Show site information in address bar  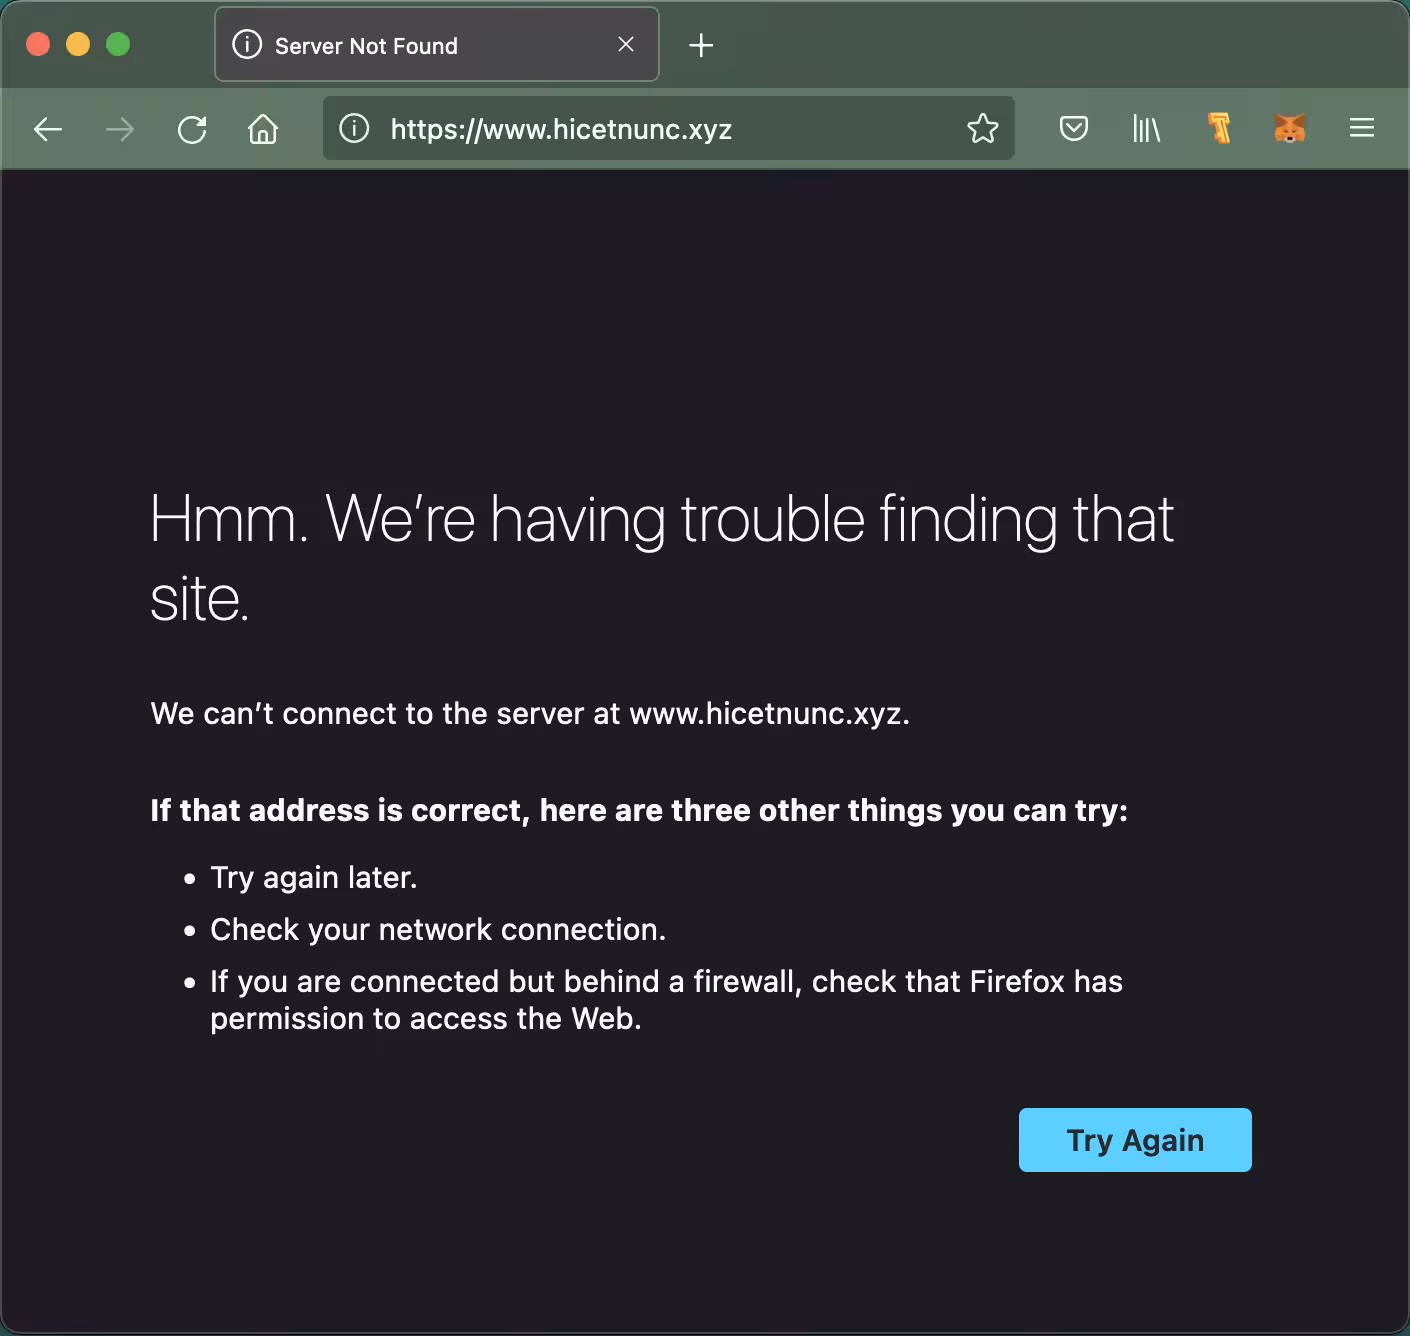[354, 128]
